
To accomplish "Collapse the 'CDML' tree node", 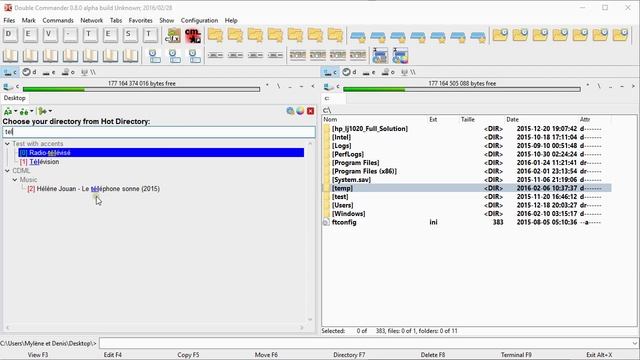I will (x=7, y=171).
